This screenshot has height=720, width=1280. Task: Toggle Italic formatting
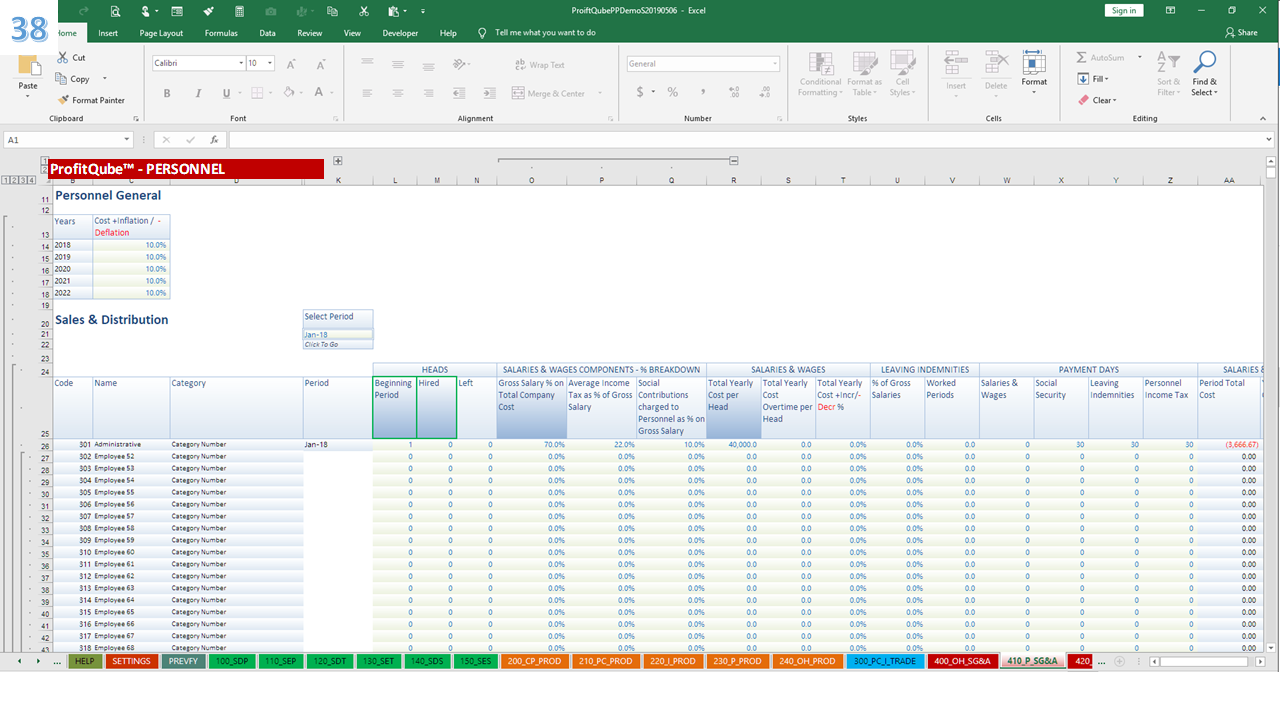[x=196, y=93]
